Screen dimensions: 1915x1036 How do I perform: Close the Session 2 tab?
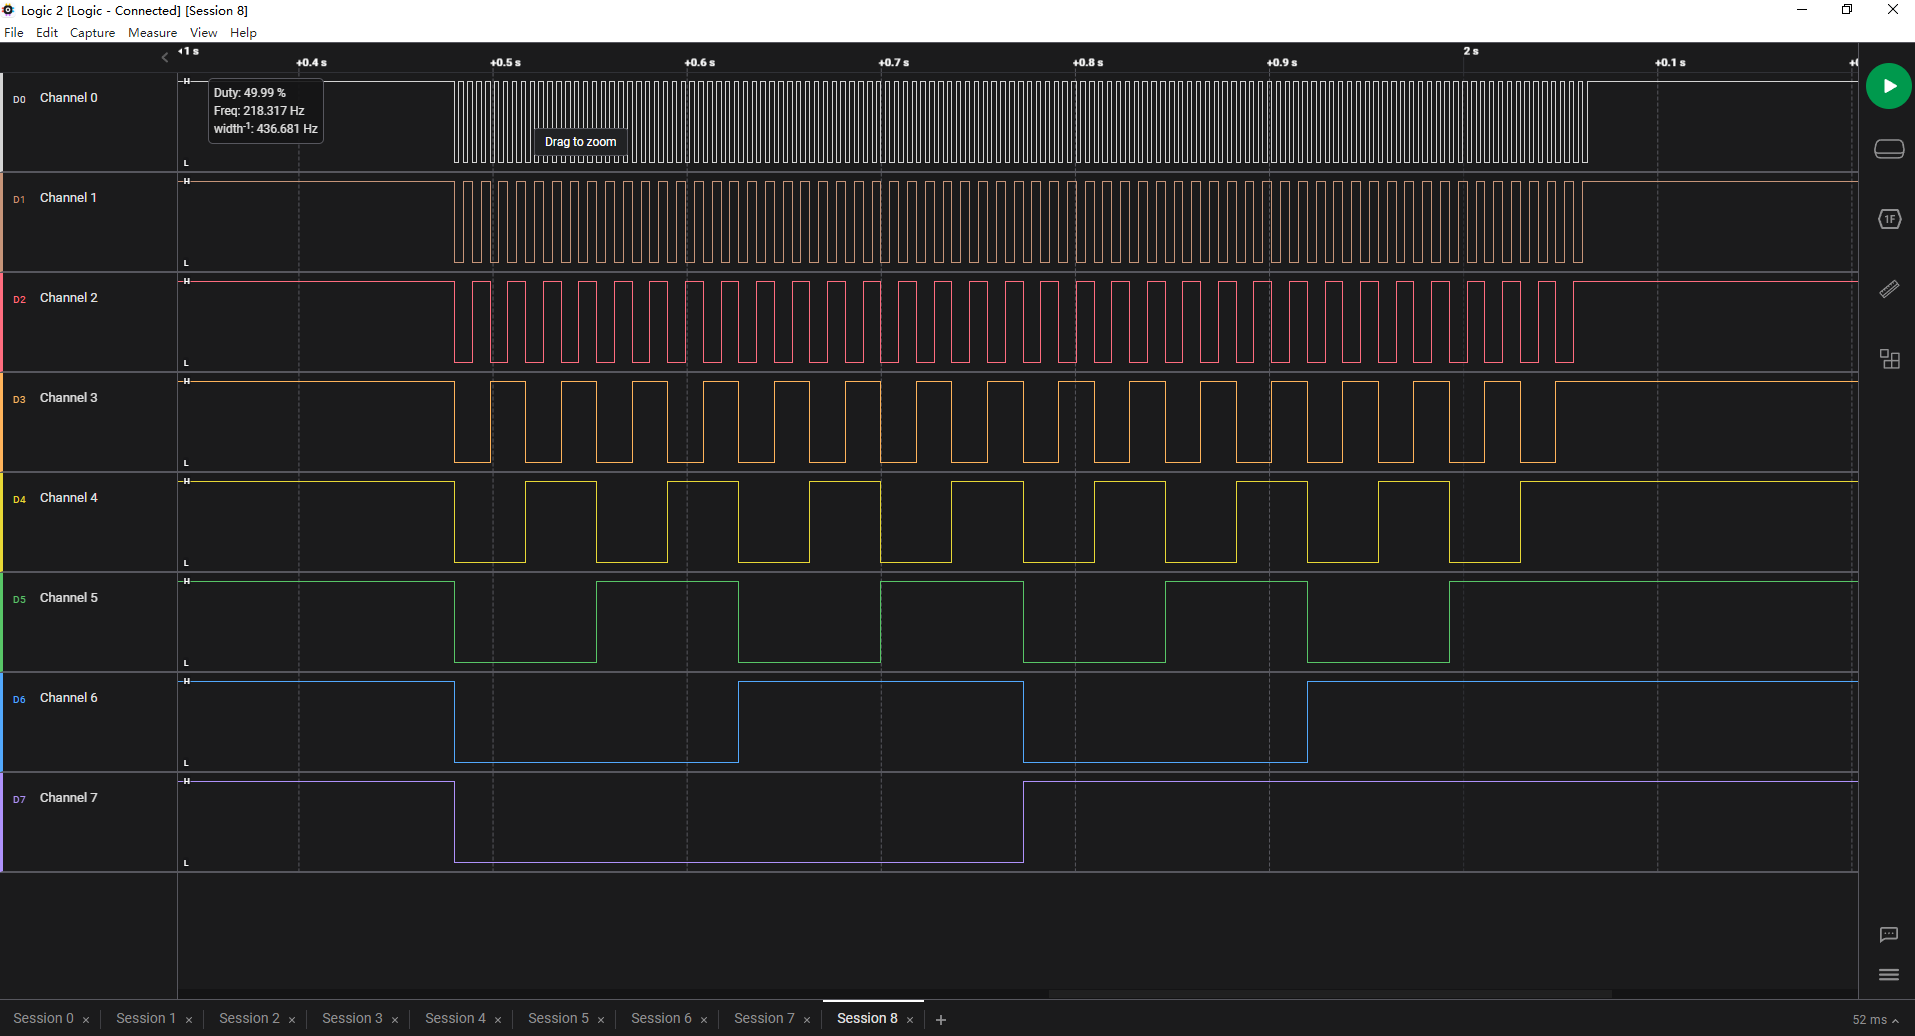pos(292,1020)
